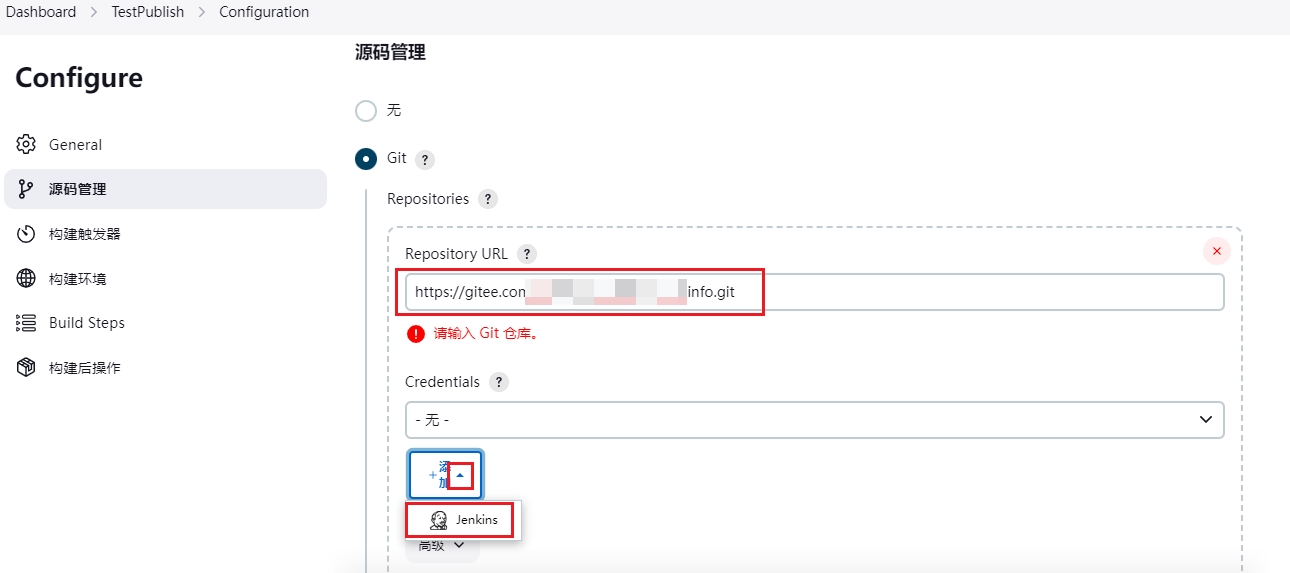Viewport: 1290px width, 573px height.
Task: Open help icon beside Credentials label
Action: tap(499, 382)
